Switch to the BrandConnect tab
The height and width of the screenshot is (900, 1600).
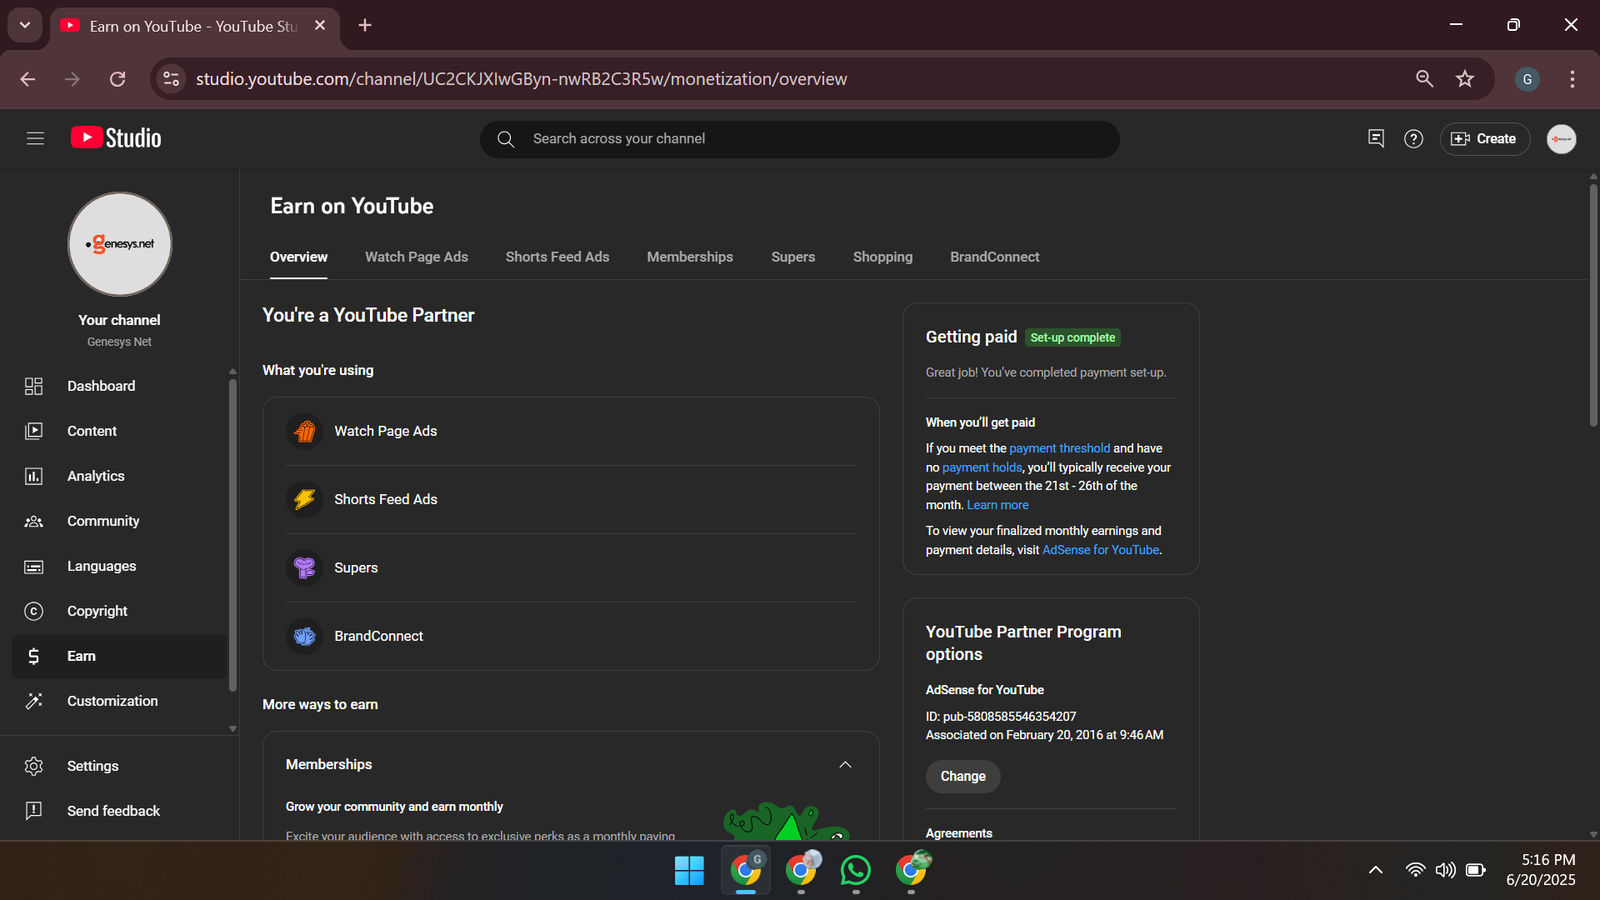tap(995, 257)
